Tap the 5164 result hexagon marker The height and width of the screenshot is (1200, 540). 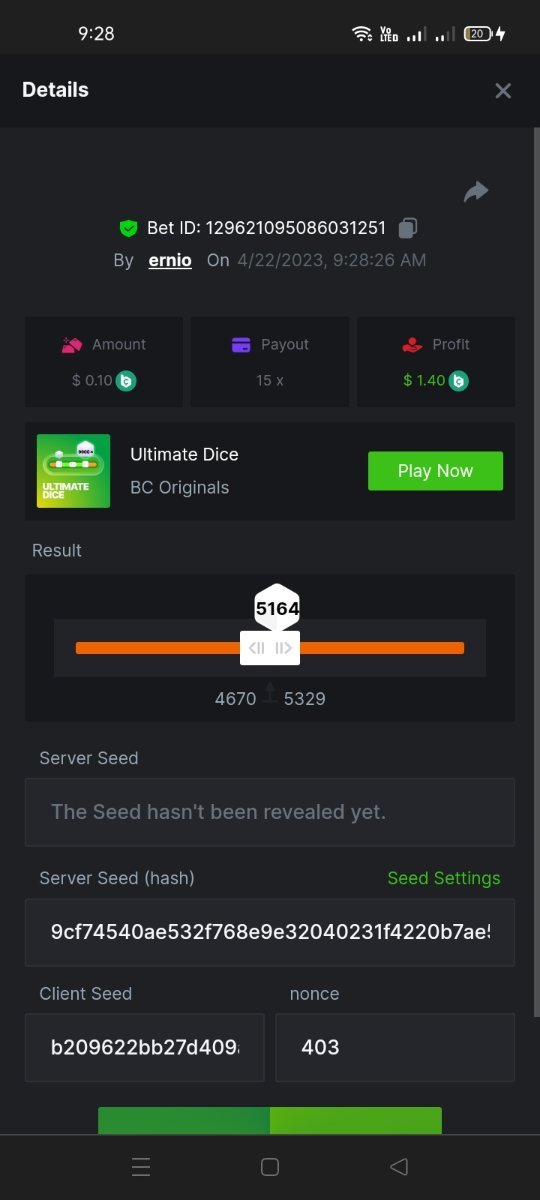[x=277, y=608]
